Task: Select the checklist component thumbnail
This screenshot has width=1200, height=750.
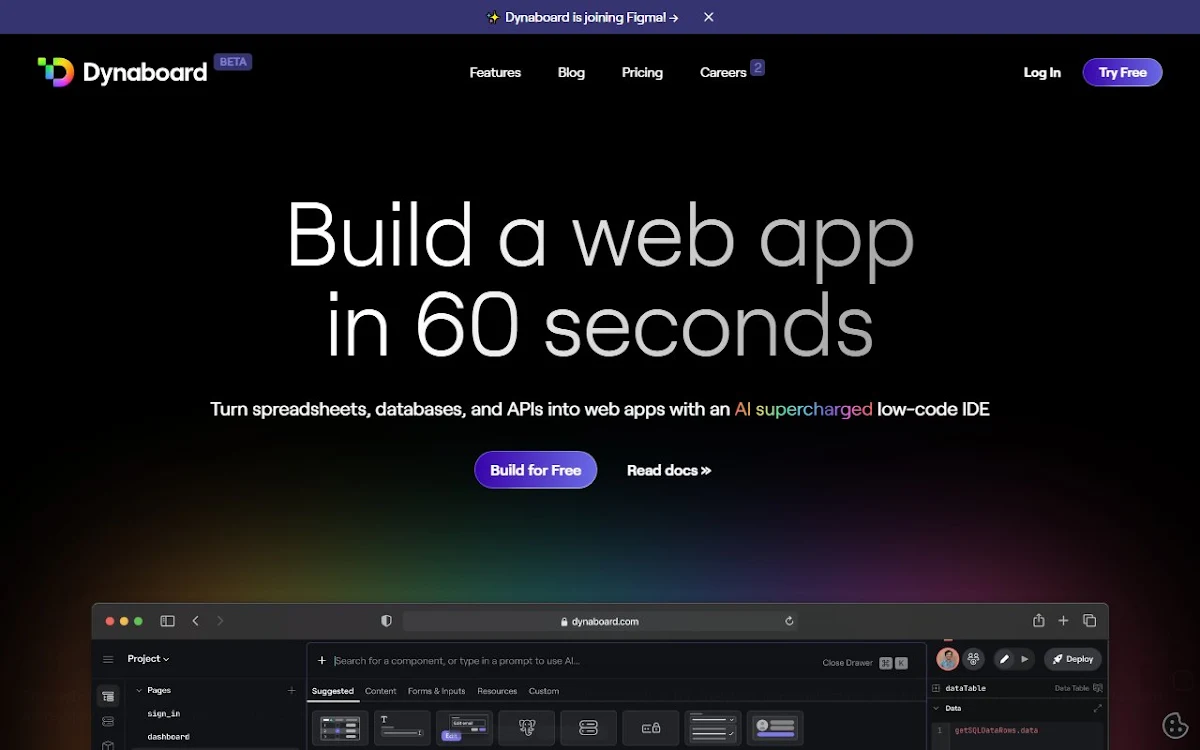Action: (712, 728)
